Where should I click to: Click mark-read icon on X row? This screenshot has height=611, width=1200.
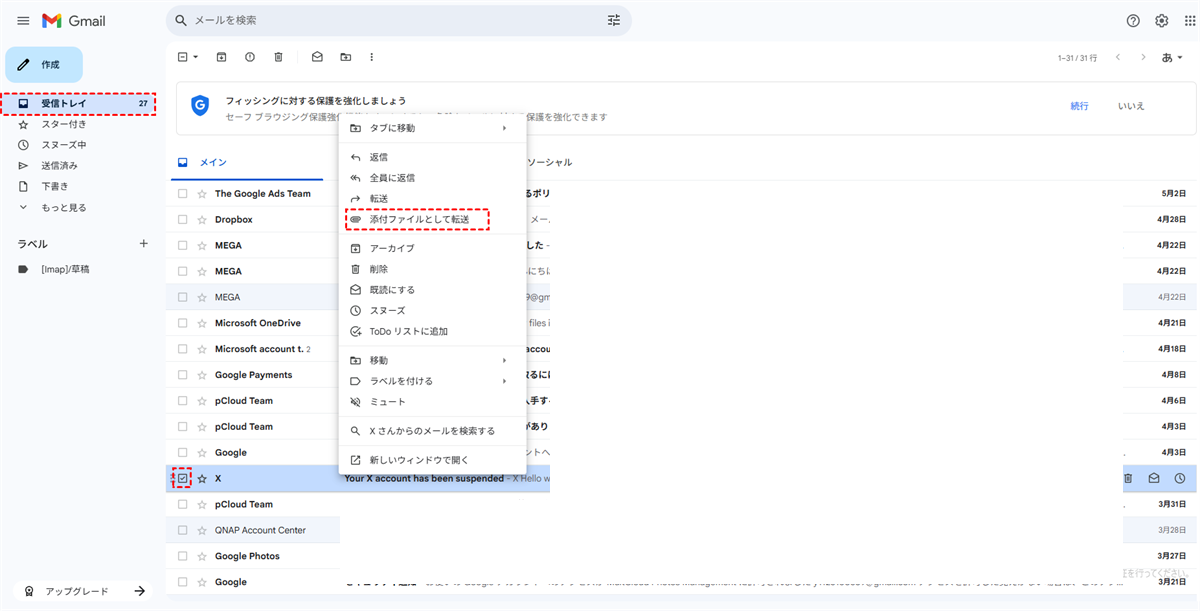pos(1153,479)
